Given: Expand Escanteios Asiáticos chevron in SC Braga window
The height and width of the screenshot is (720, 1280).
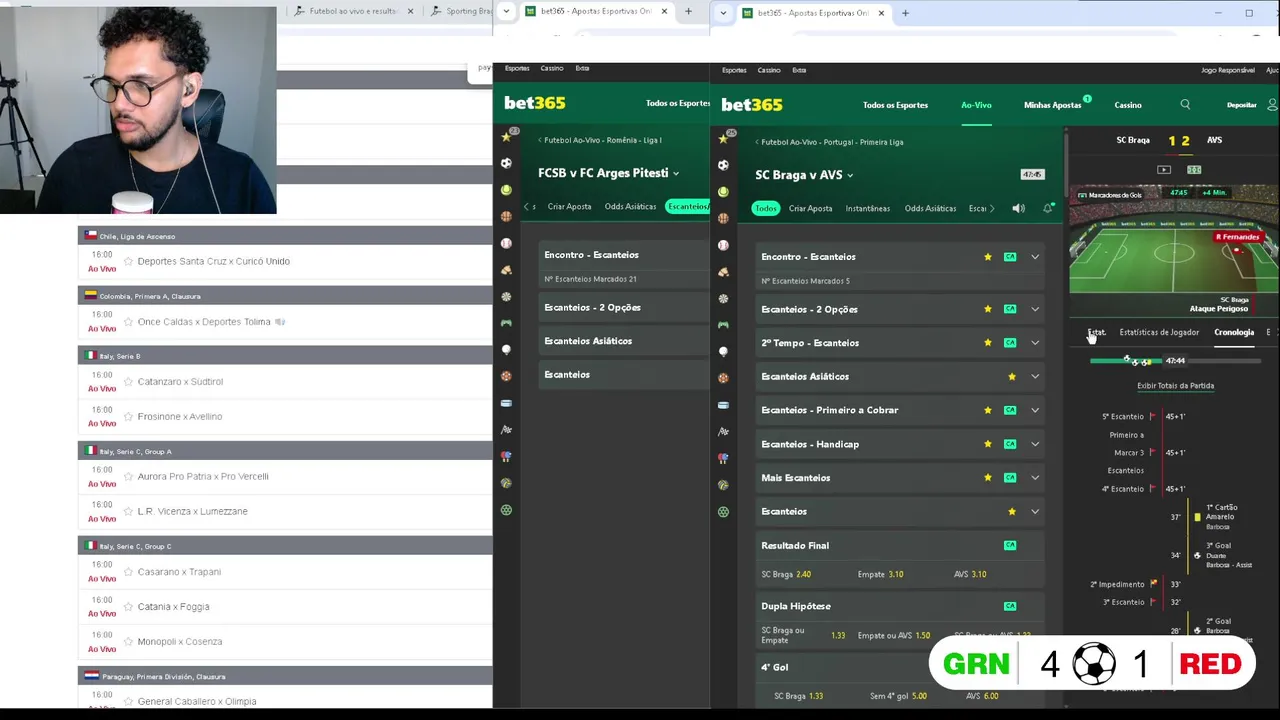Looking at the screenshot, I should click(x=1035, y=377).
